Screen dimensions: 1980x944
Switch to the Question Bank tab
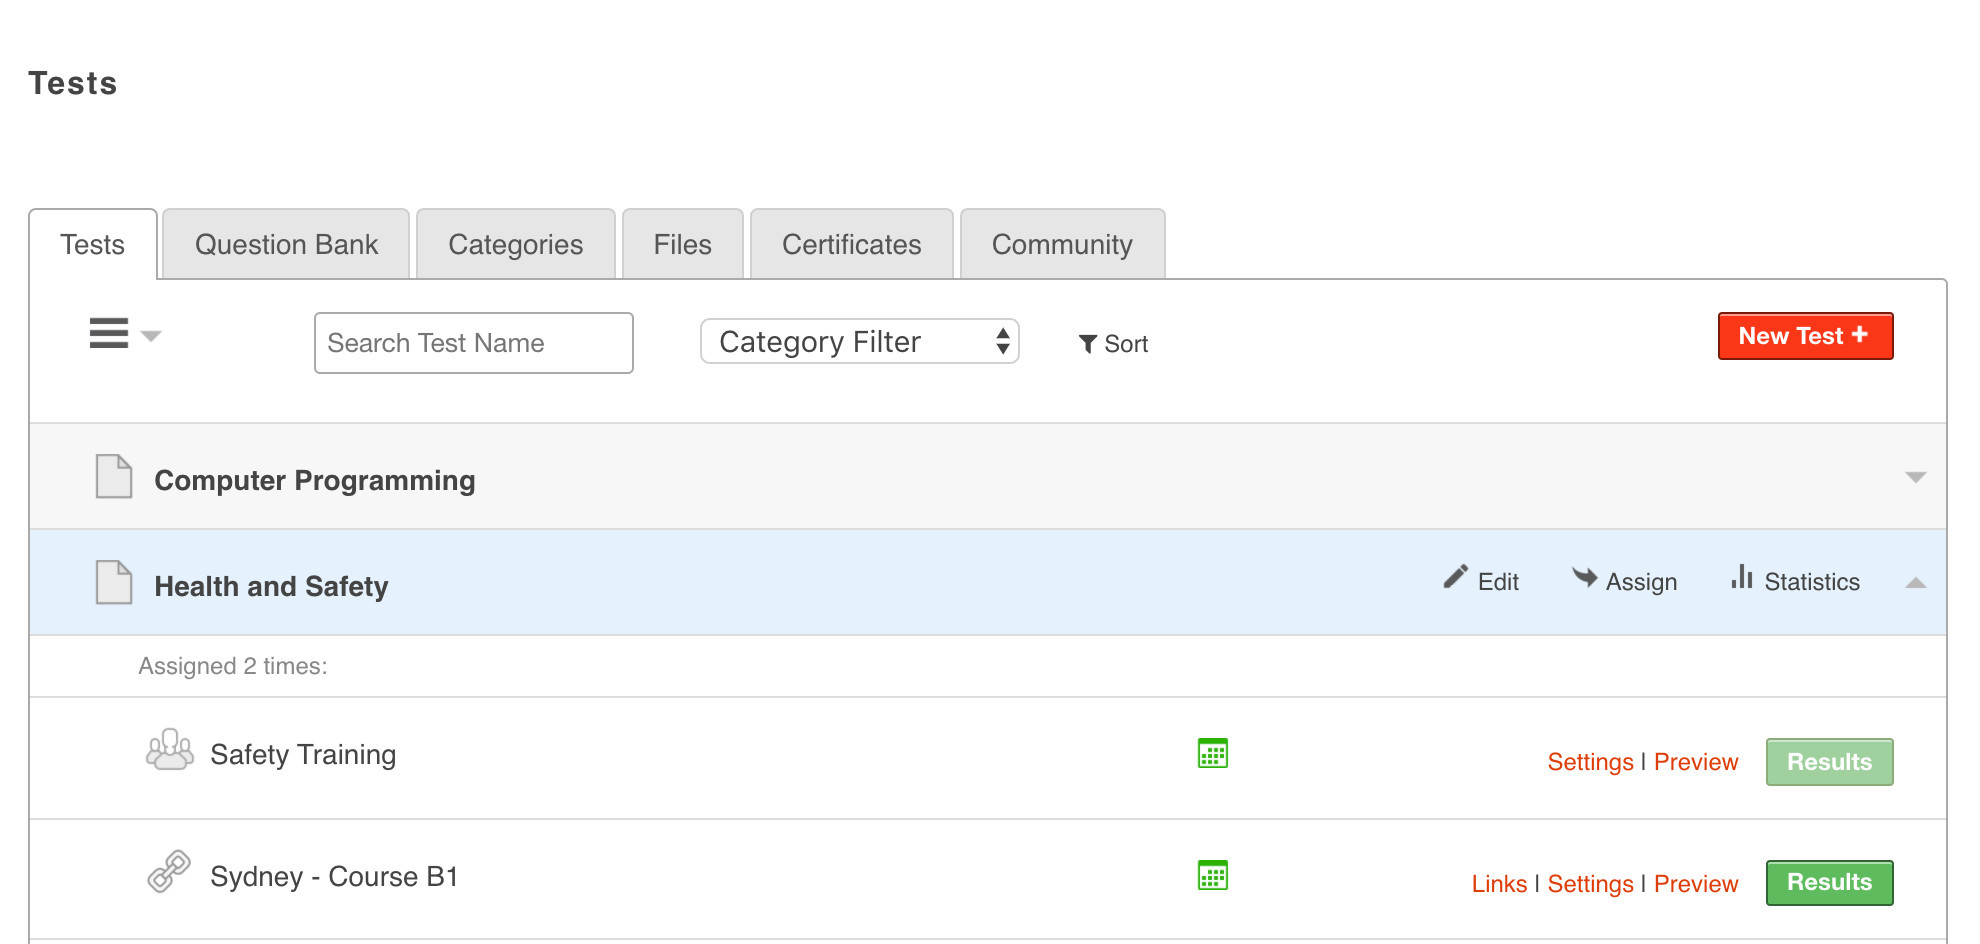286,245
